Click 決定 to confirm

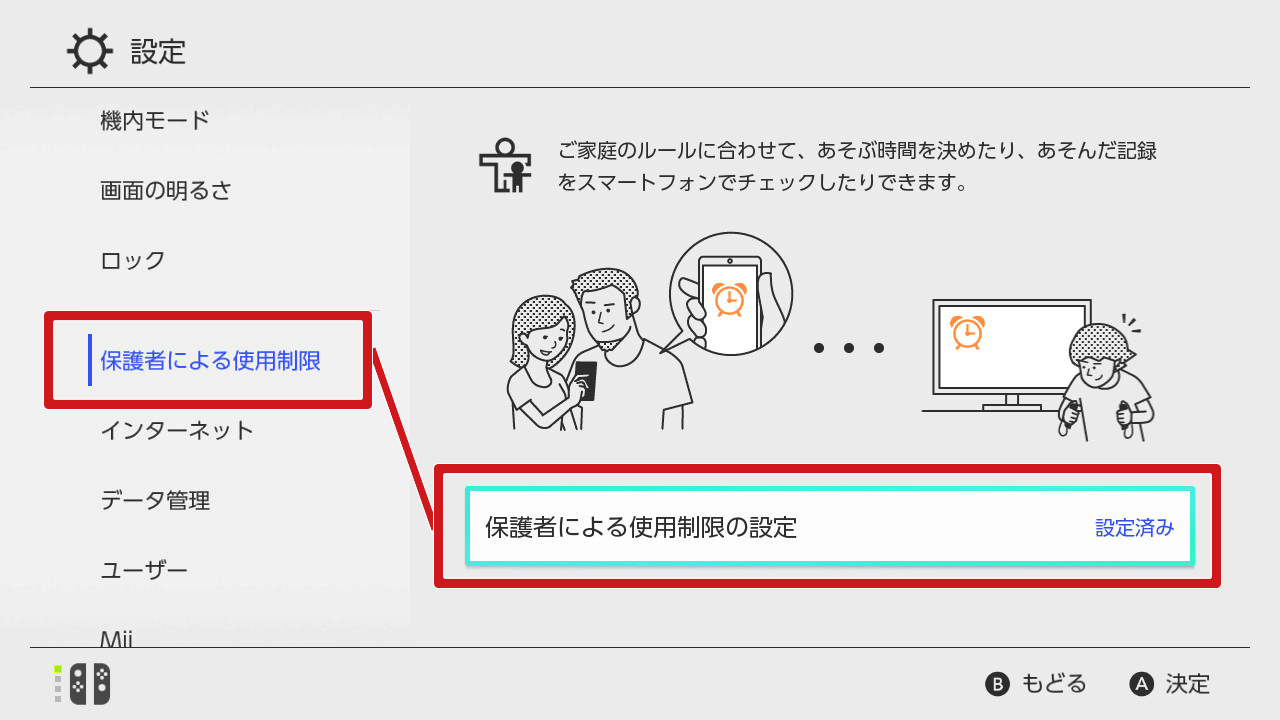tap(1188, 684)
